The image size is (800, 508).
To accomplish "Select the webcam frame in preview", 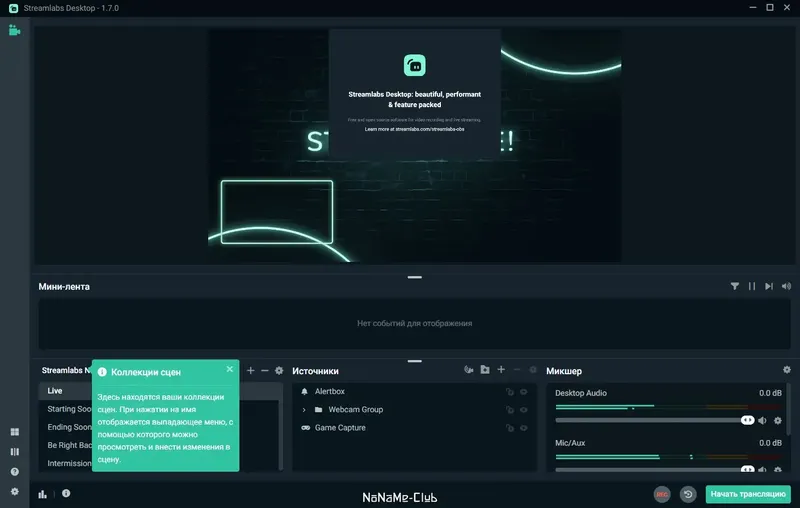I will [x=277, y=212].
